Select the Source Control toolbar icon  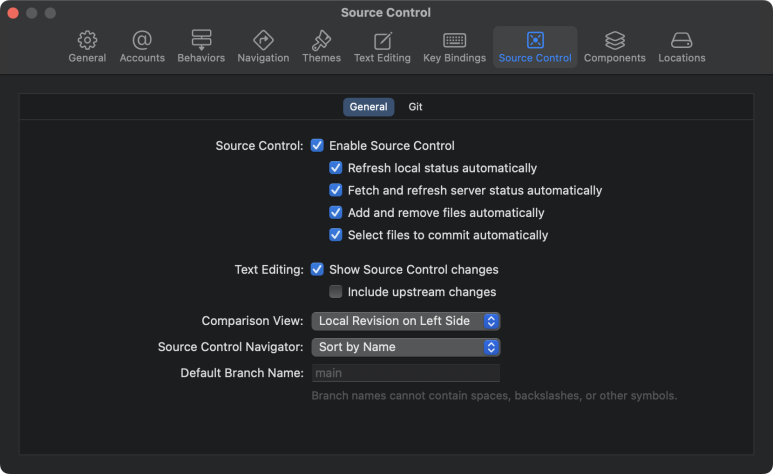coord(535,40)
